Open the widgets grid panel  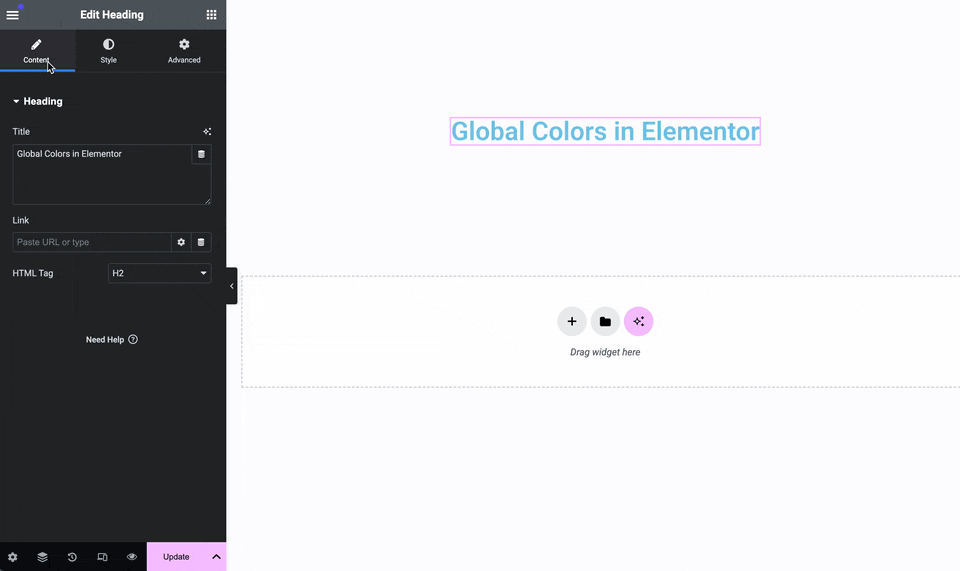coord(211,15)
